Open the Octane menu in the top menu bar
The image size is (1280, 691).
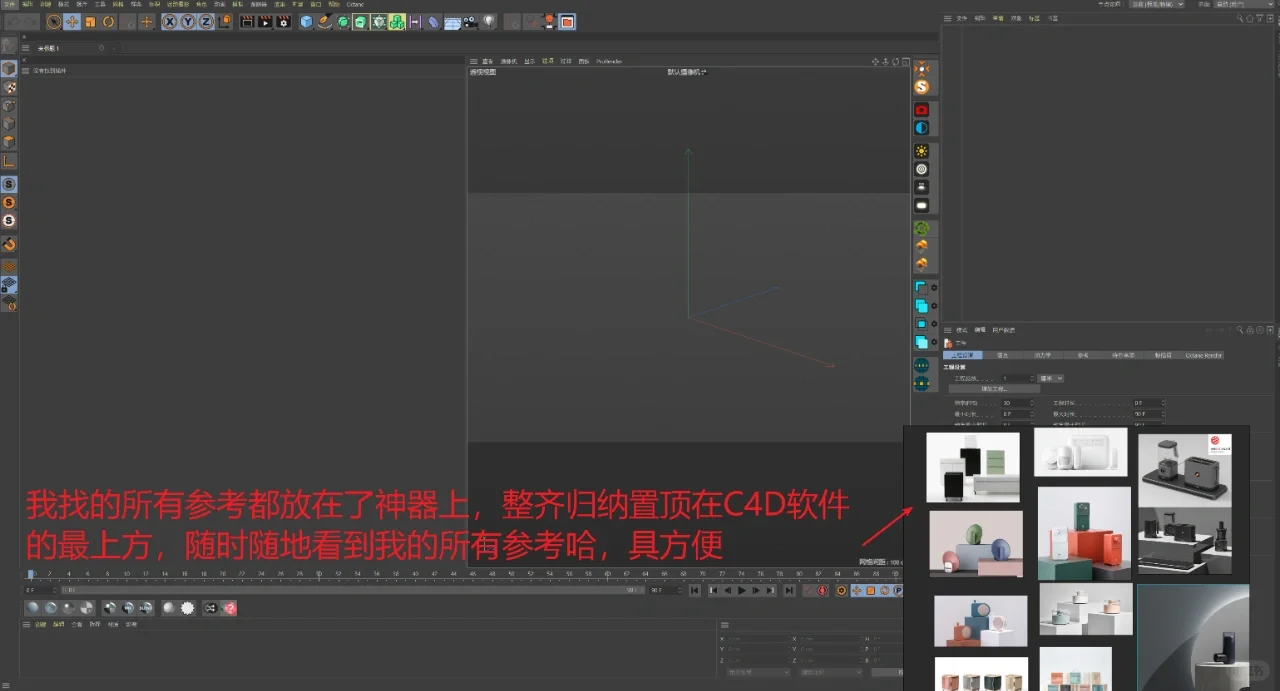[355, 4]
